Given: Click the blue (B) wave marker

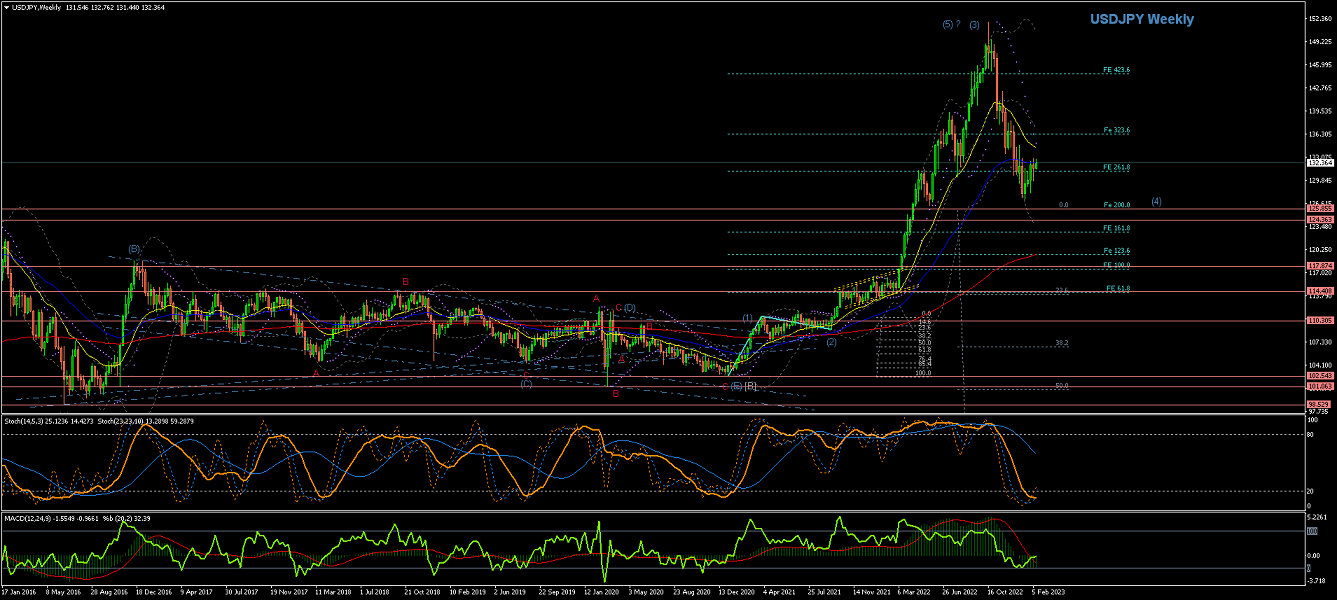Looking at the screenshot, I should (134, 248).
